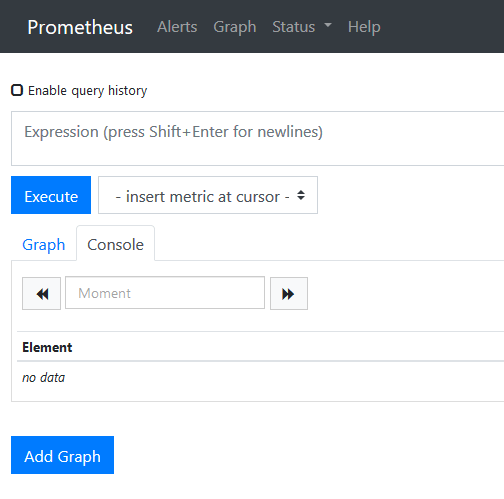Click the forward time double-arrow icon
Screen dimensions: 504x499
289,294
